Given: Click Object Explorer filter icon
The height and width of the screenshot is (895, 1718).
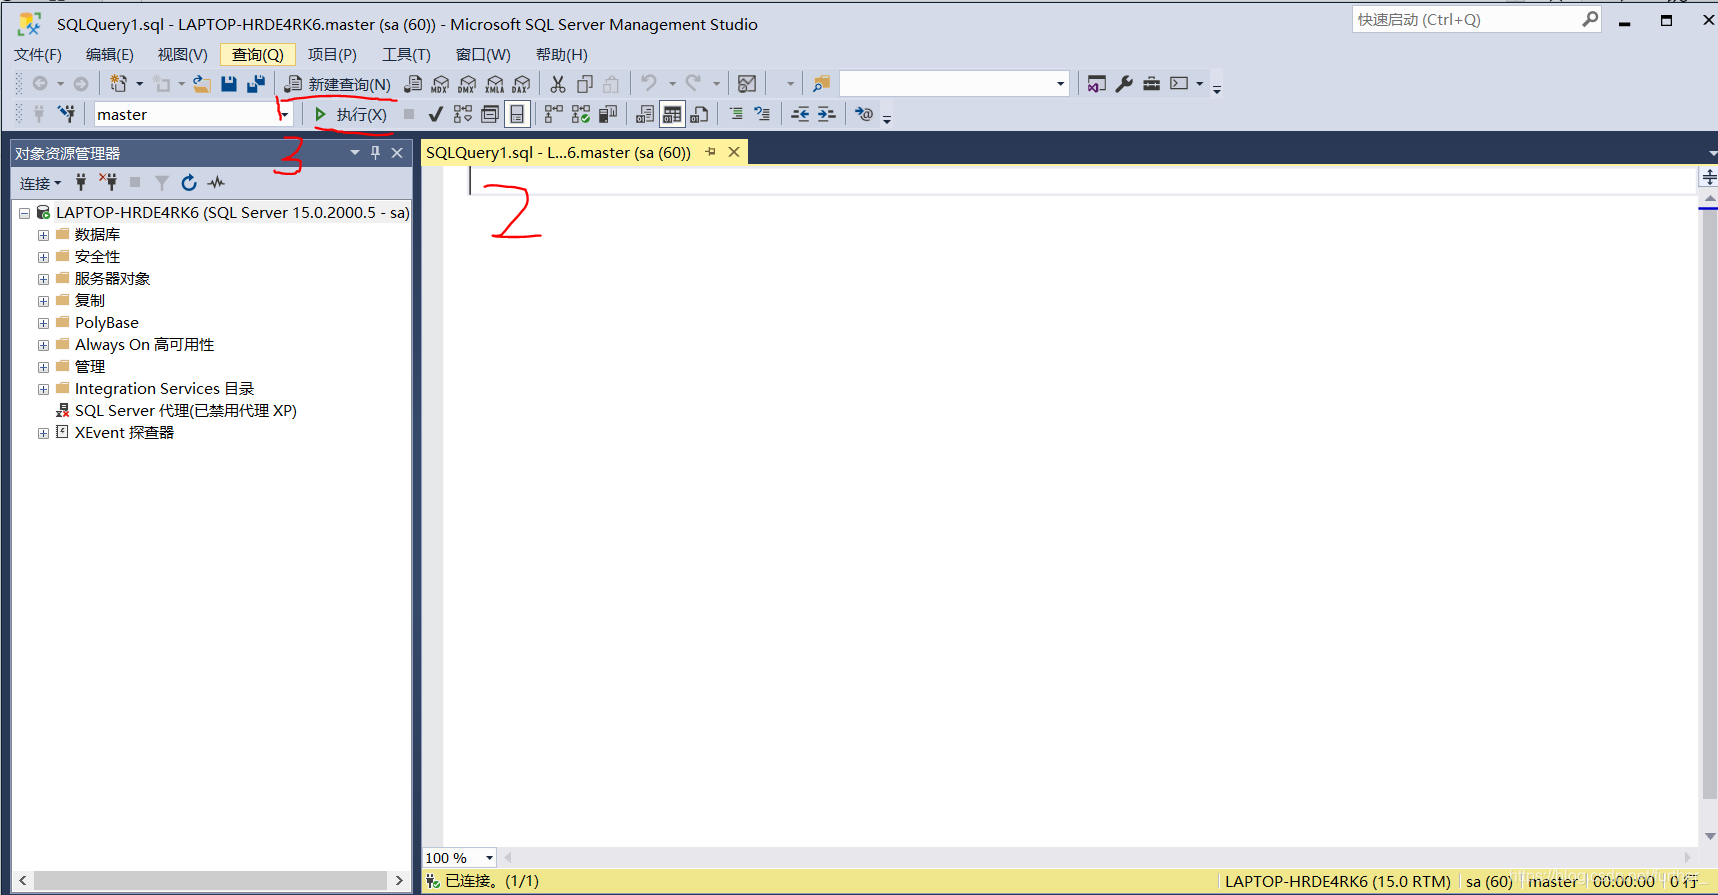Looking at the screenshot, I should click(x=162, y=183).
